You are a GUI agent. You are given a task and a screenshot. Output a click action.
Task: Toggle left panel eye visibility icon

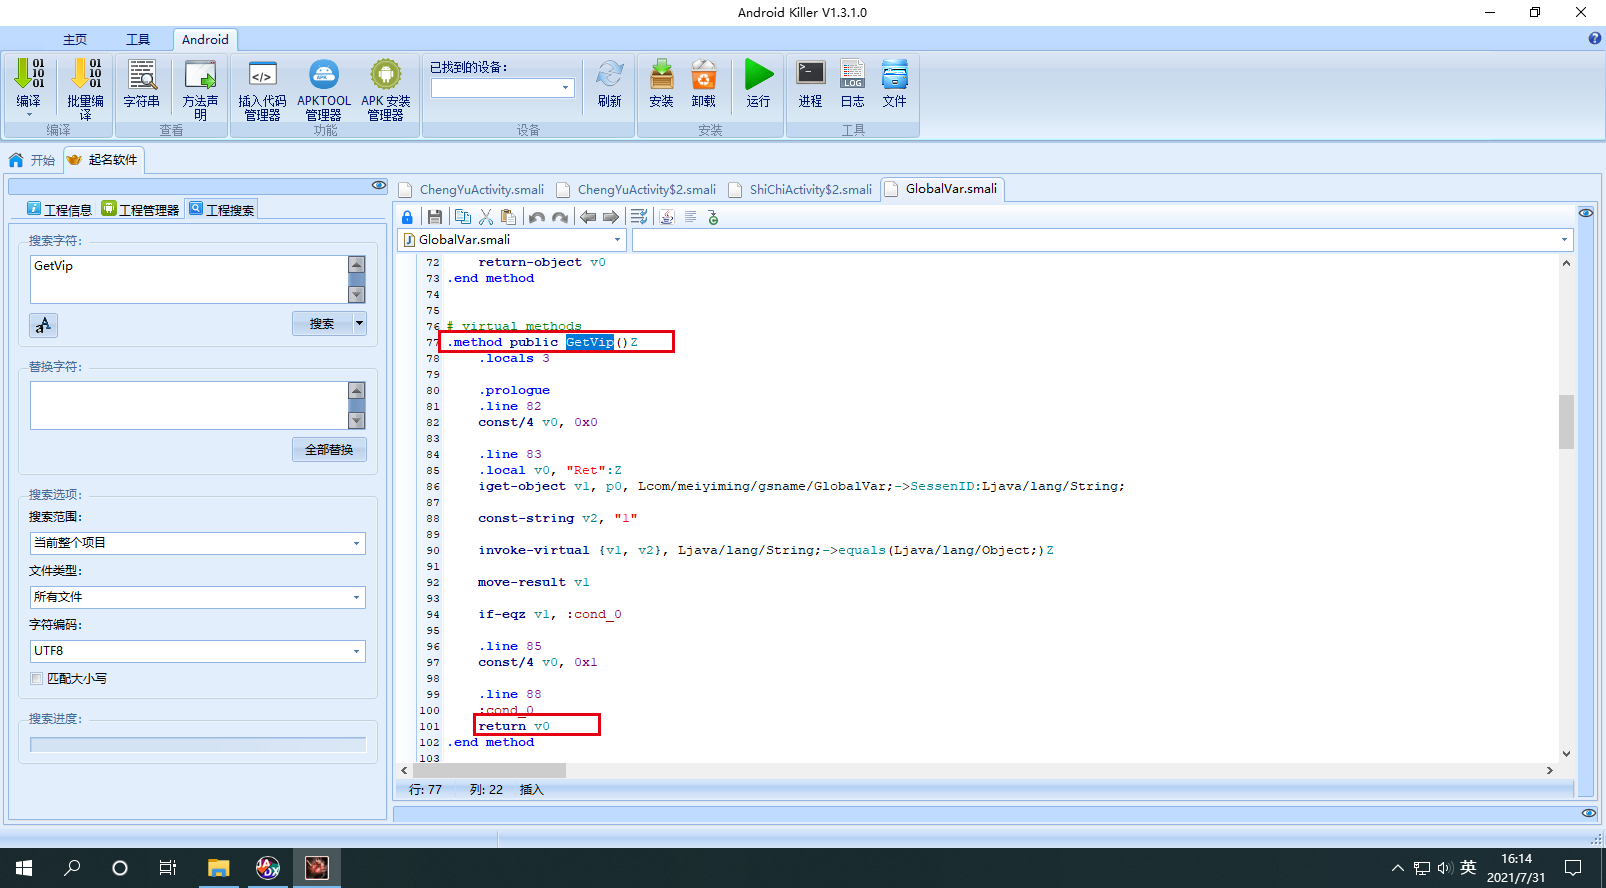(x=379, y=185)
